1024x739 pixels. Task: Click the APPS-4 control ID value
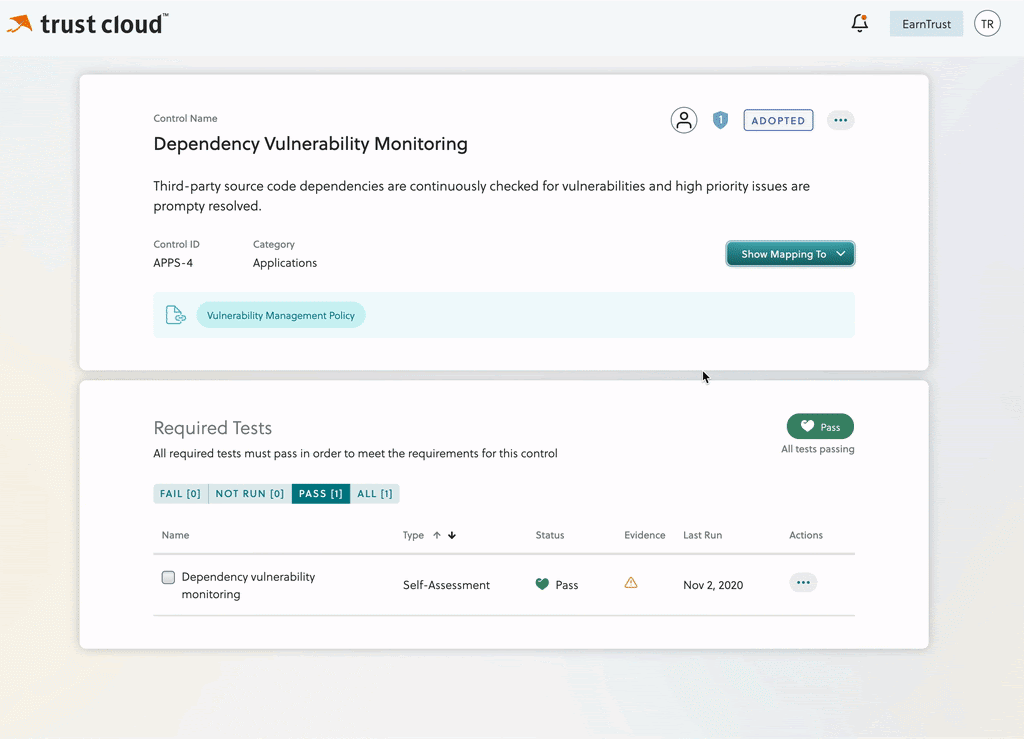[x=173, y=263]
